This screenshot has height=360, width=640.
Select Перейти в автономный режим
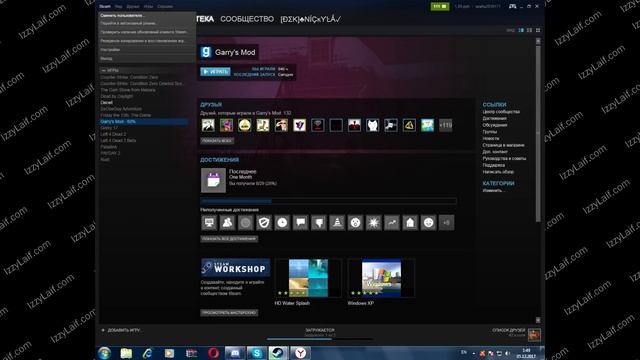(x=128, y=23)
